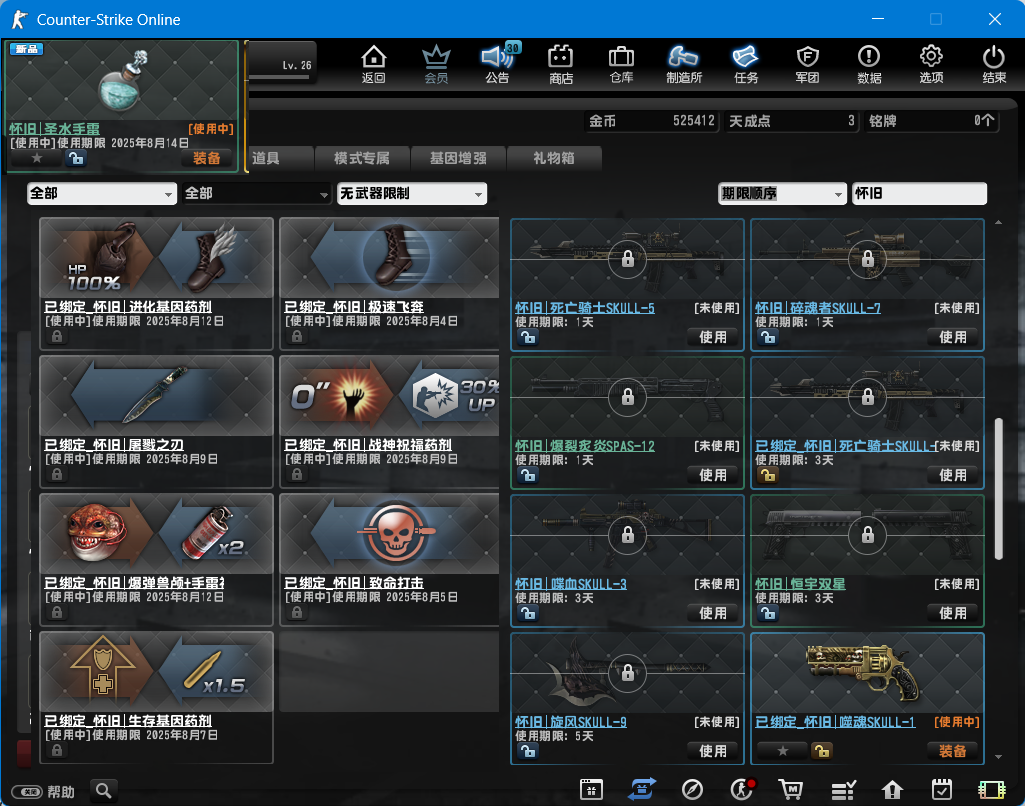Click the magnifier search icon beside 帮助
Image resolution: width=1025 pixels, height=806 pixels.
pyautogui.click(x=103, y=791)
